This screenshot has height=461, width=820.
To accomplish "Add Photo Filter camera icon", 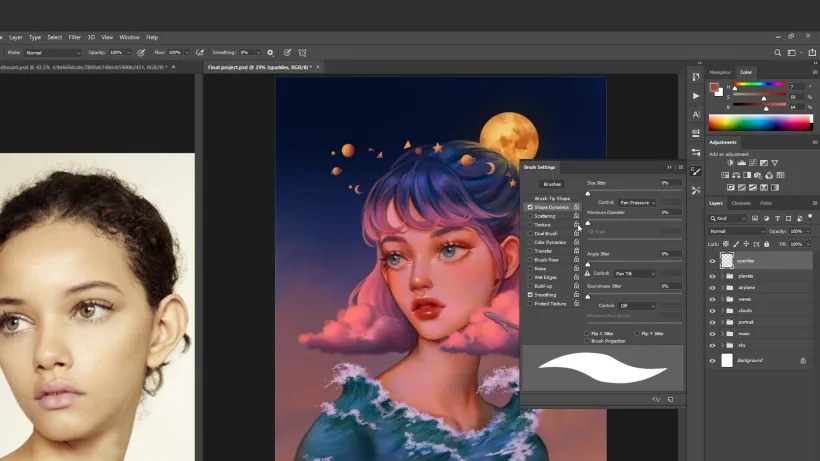I will pyautogui.click(x=758, y=175).
